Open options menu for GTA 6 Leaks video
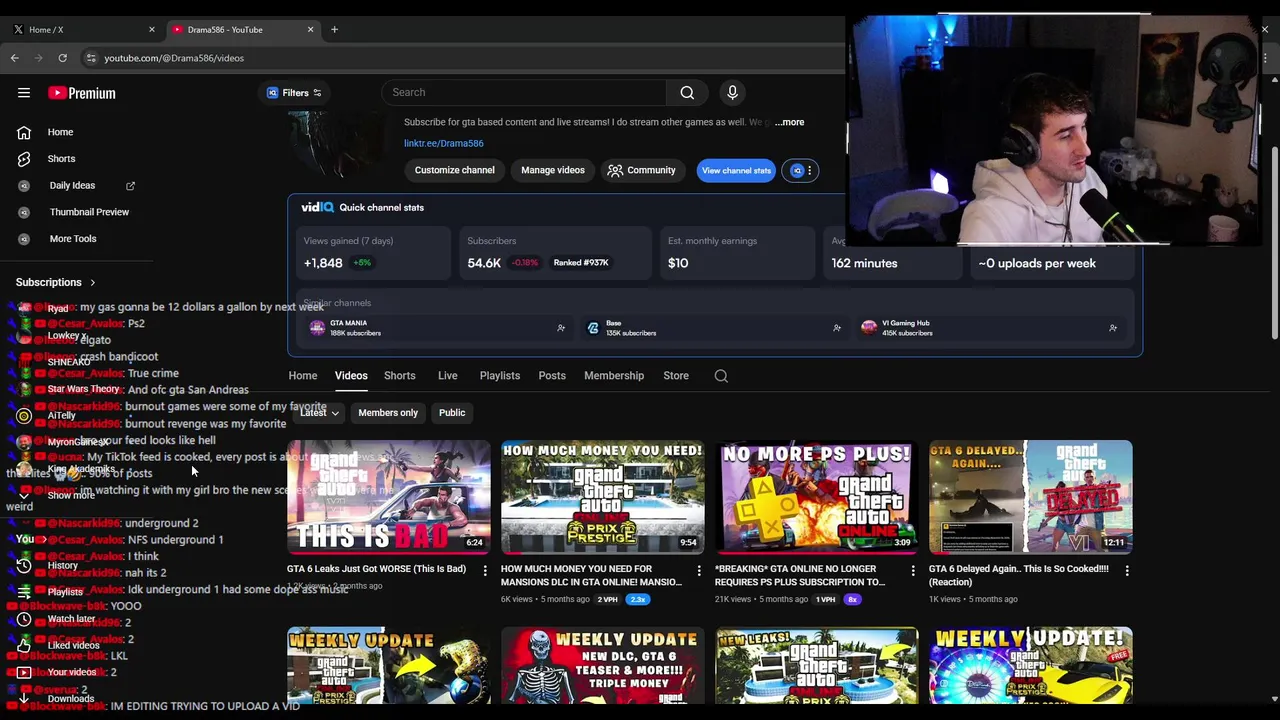The image size is (1280, 720). click(x=485, y=570)
